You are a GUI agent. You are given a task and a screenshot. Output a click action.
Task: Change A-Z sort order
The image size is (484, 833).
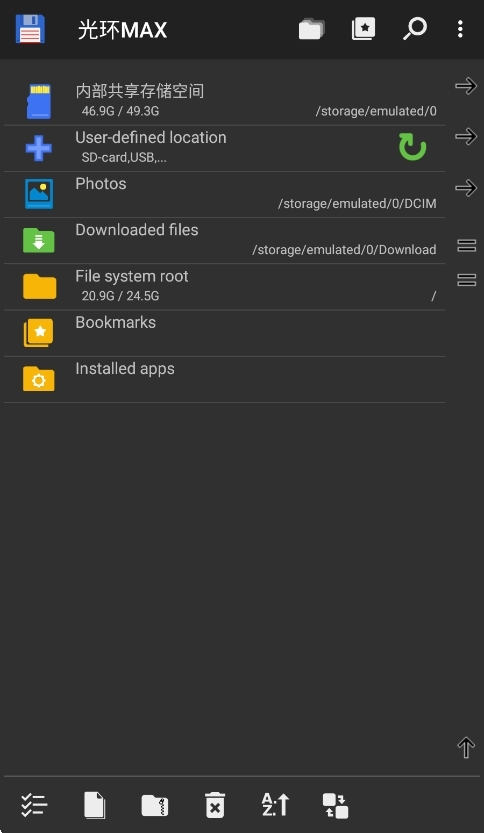pos(275,805)
